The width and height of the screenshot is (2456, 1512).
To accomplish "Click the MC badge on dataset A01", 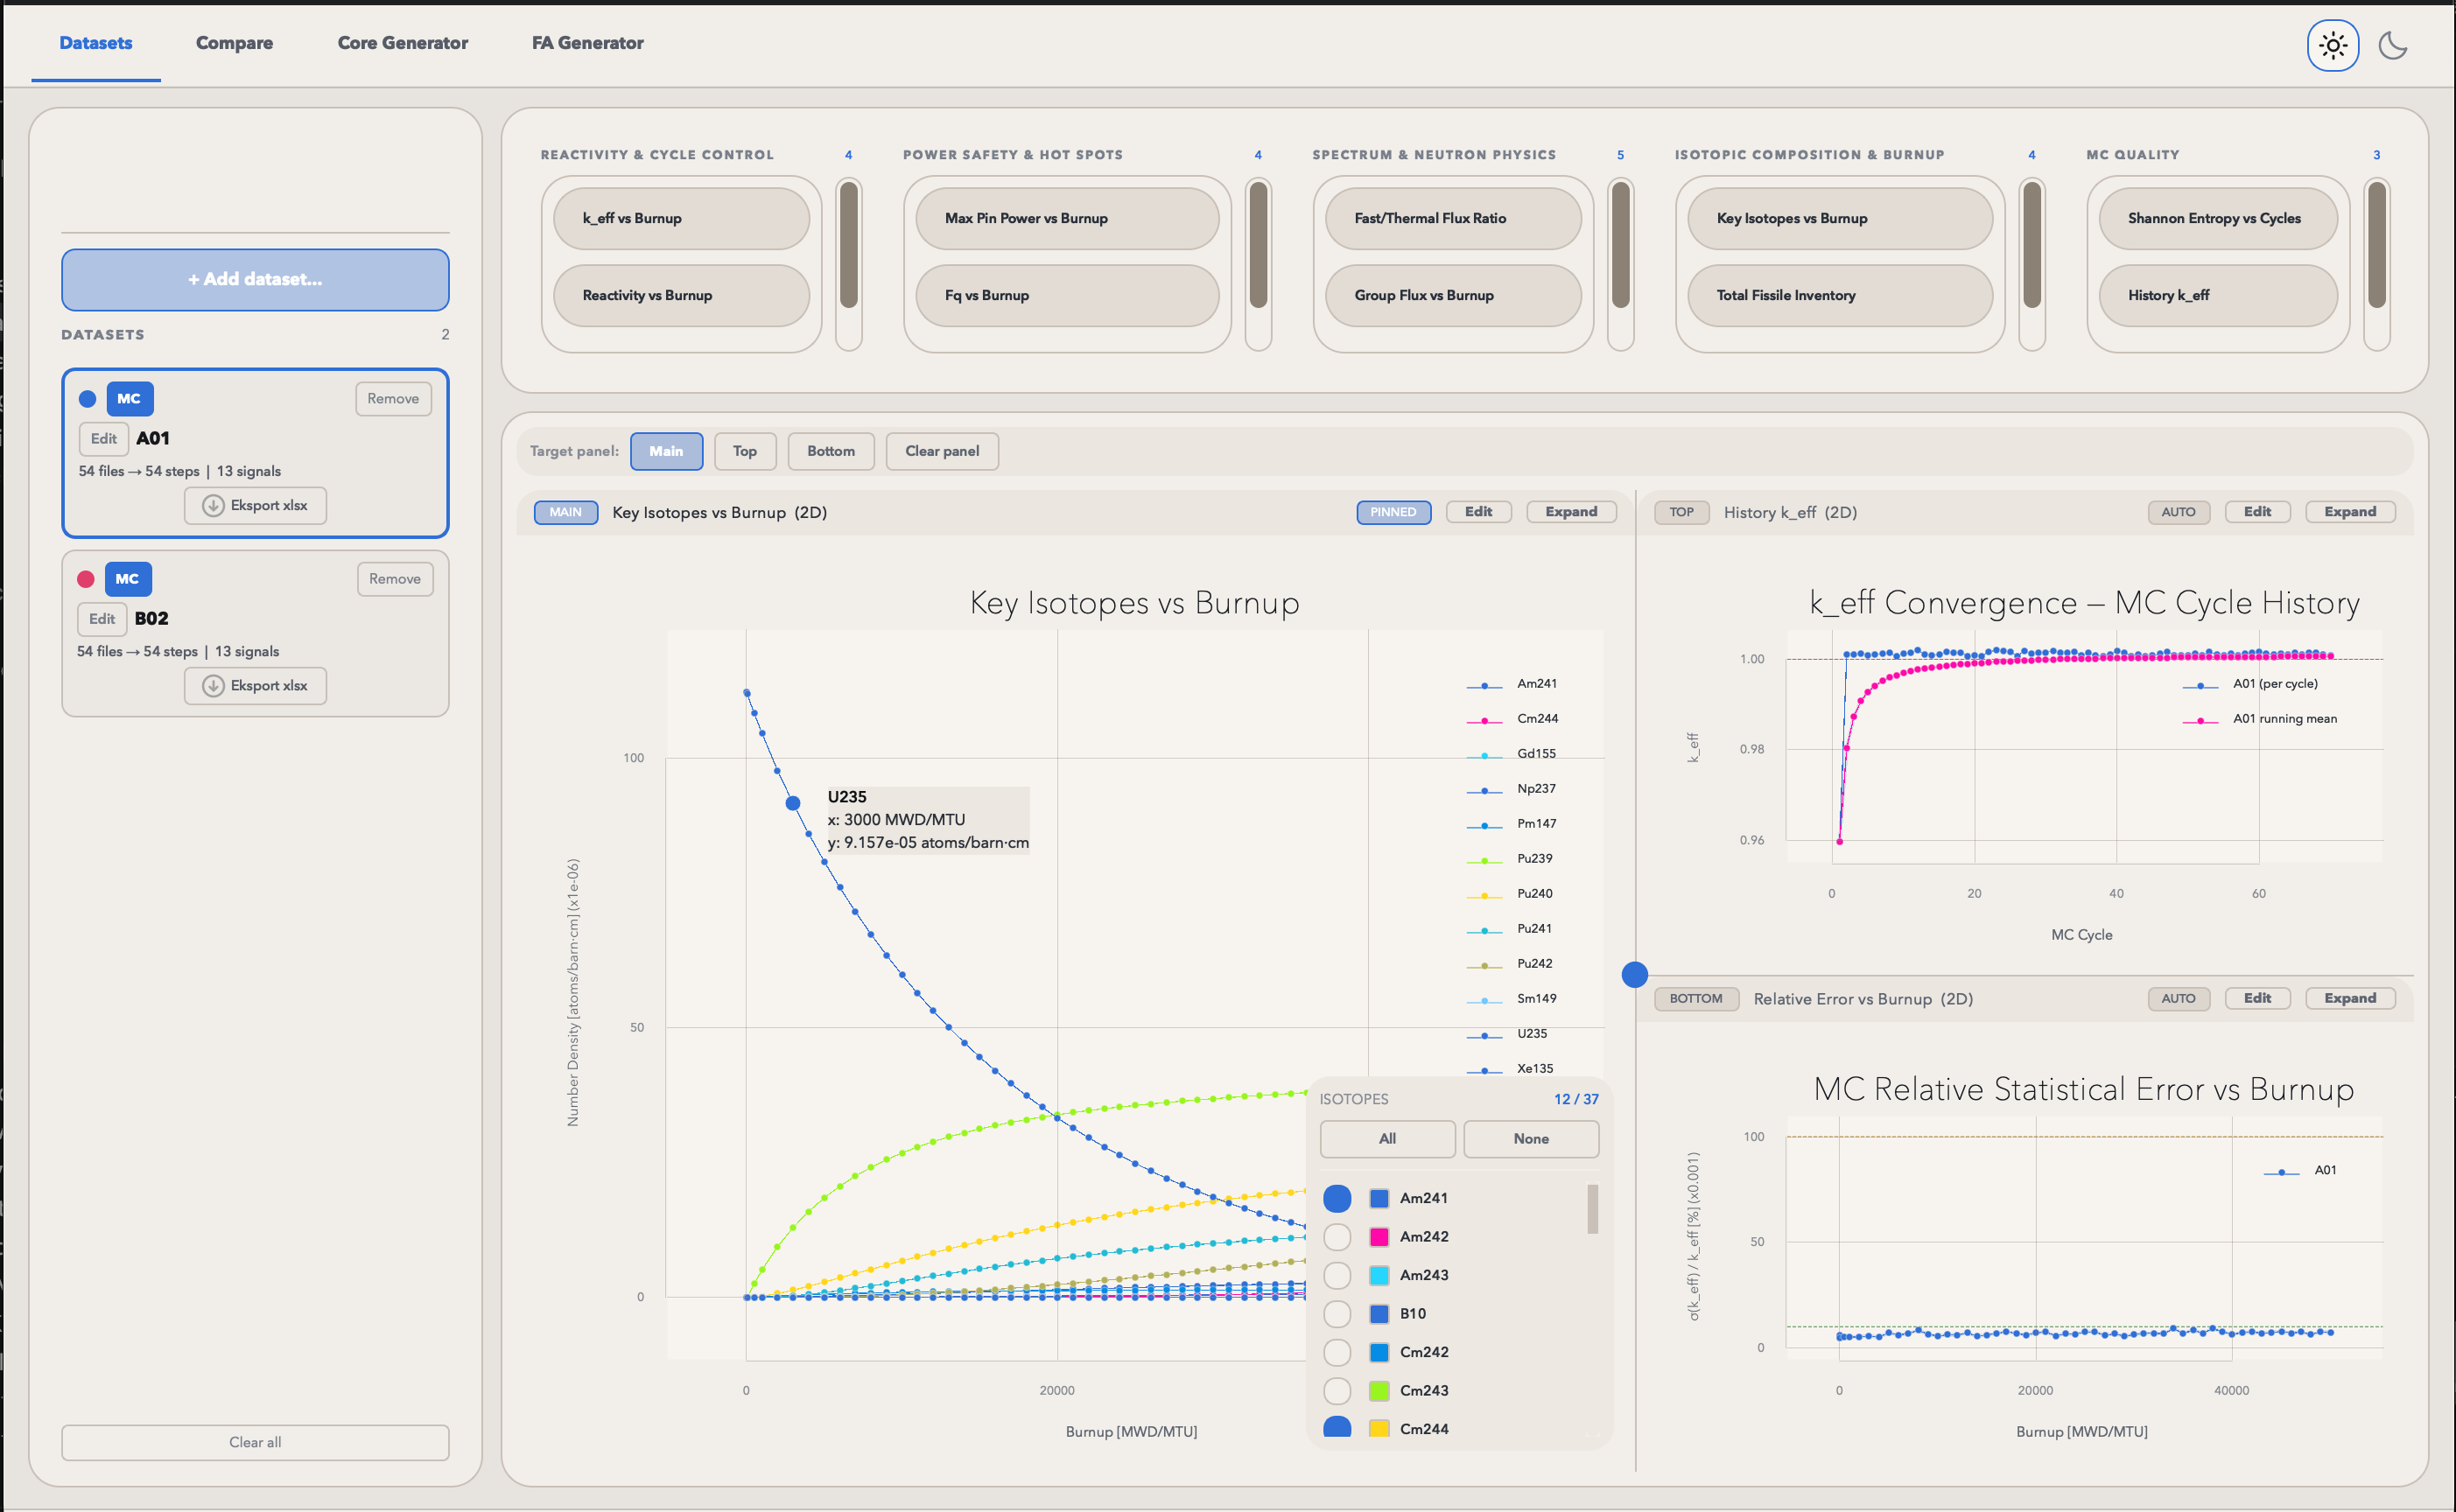I will (129, 399).
